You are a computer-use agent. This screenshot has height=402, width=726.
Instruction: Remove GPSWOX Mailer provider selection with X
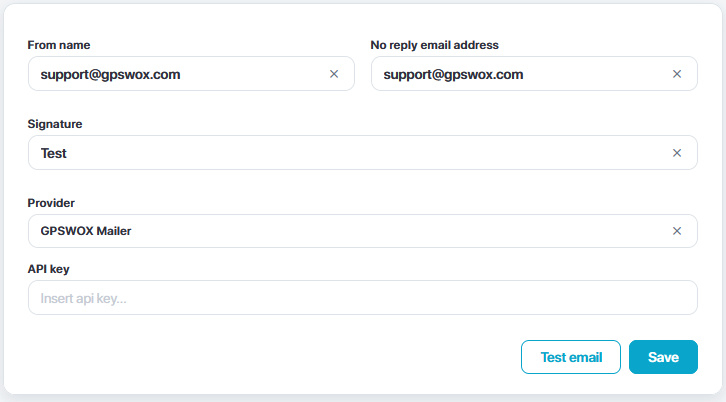point(677,231)
